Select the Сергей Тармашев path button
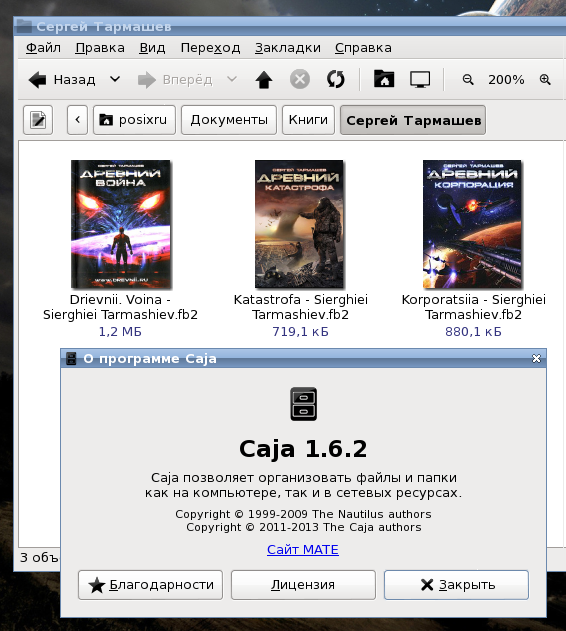The width and height of the screenshot is (566, 631). [x=413, y=120]
